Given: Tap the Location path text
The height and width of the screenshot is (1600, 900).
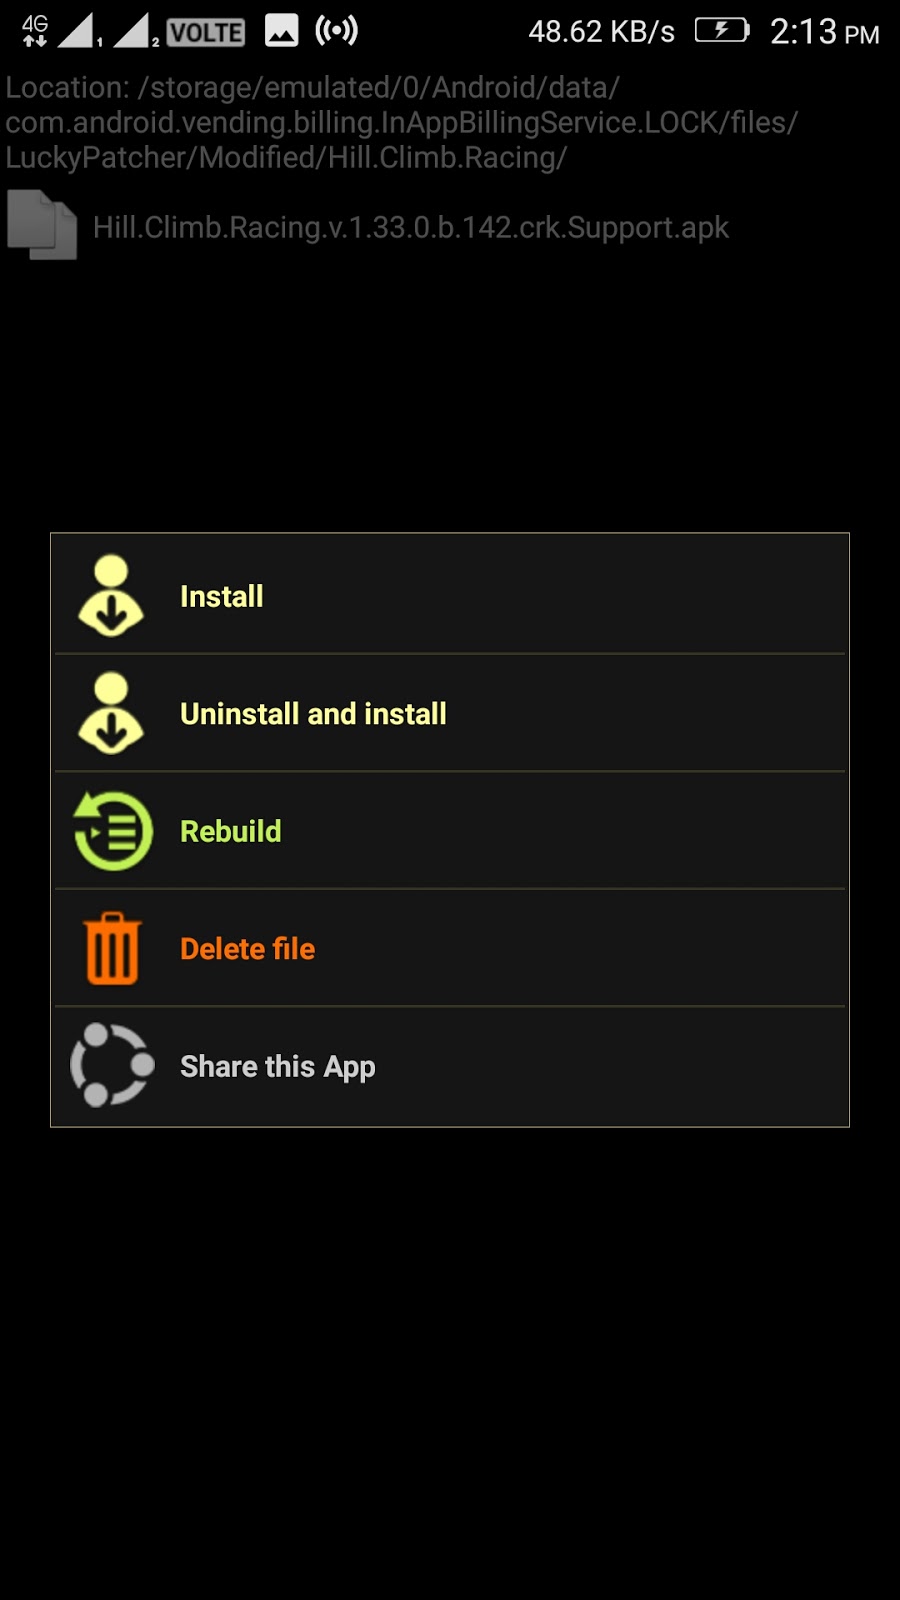Looking at the screenshot, I should click(x=402, y=122).
